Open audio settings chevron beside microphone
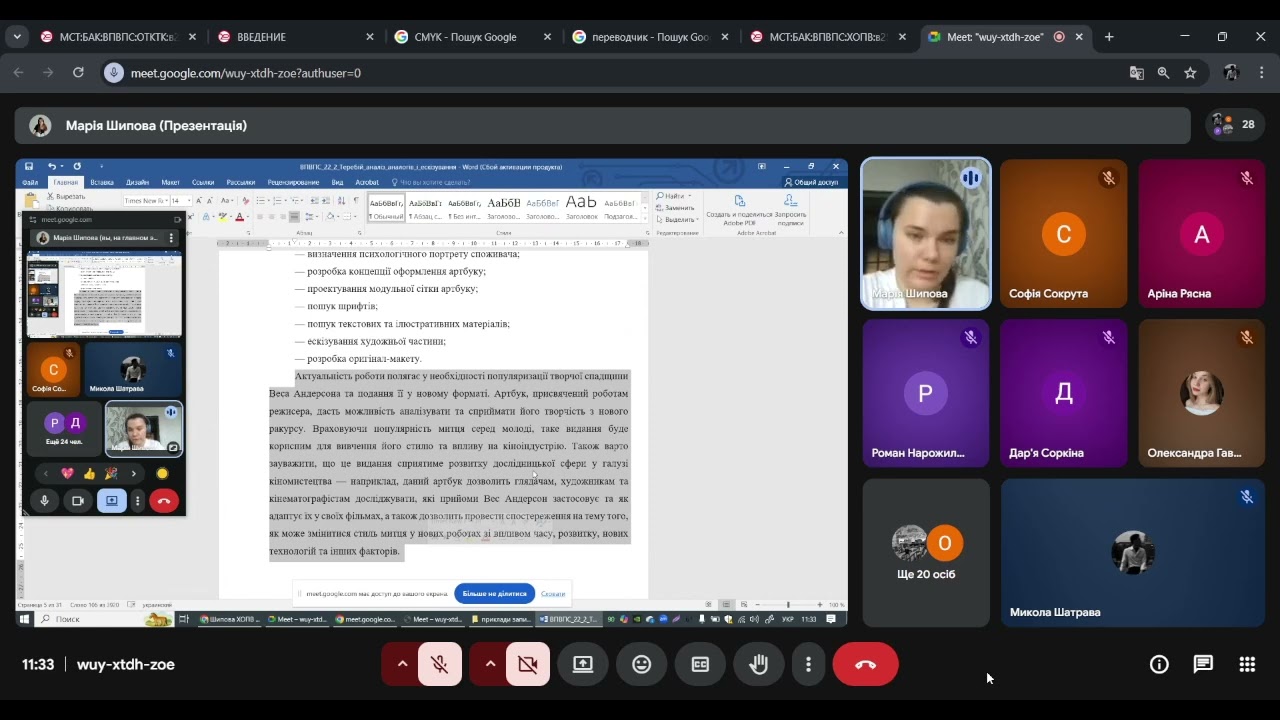The image size is (1280, 720). point(402,664)
